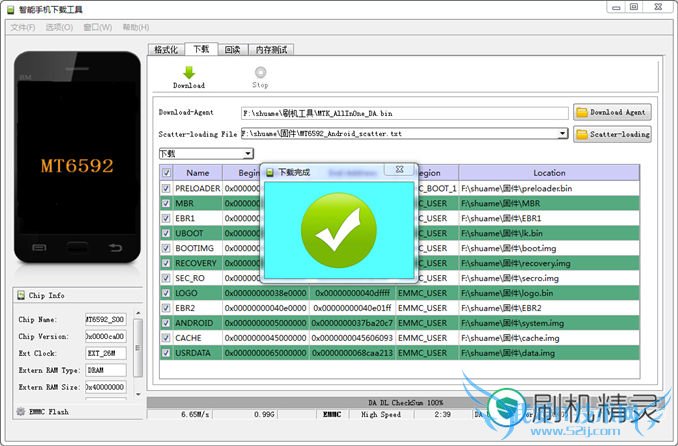Click the download-complete dialog title icon
This screenshot has height=446, width=678.
click(x=270, y=172)
